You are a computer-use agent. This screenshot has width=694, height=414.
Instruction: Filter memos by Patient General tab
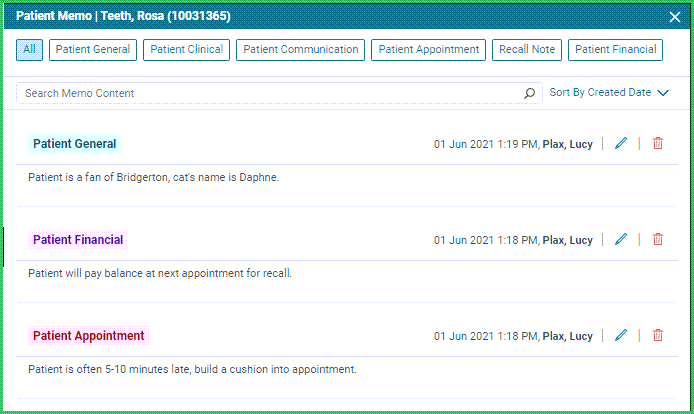click(93, 50)
